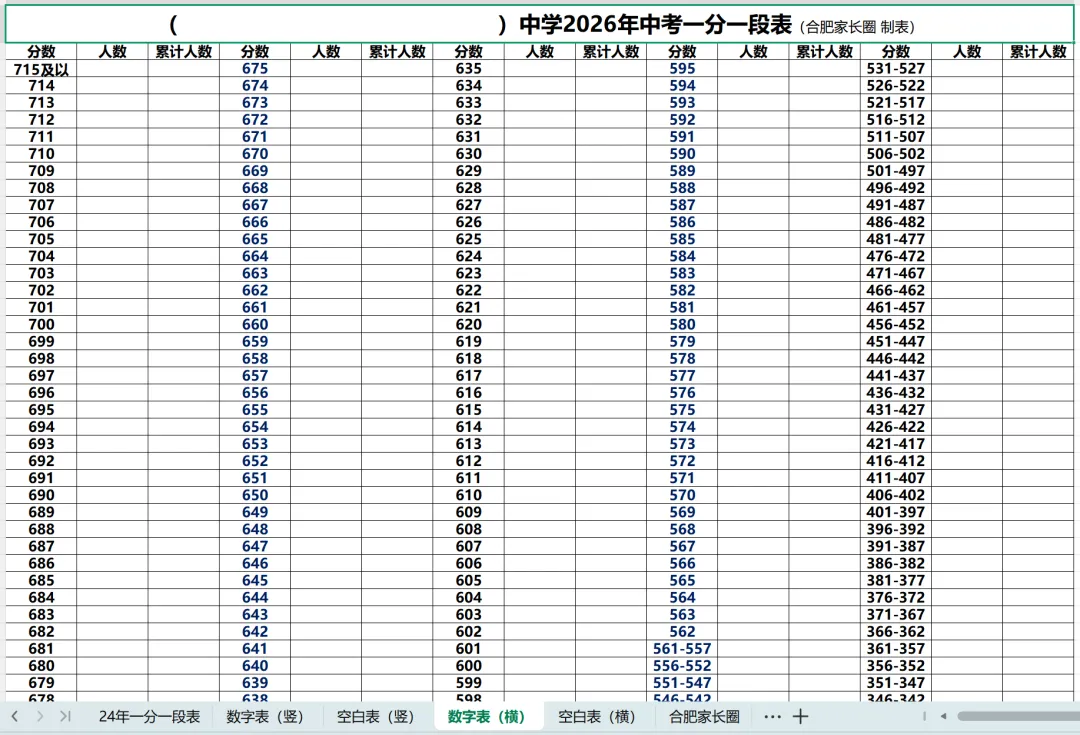Select range cell 551-547
The image size is (1080, 735).
[682, 683]
